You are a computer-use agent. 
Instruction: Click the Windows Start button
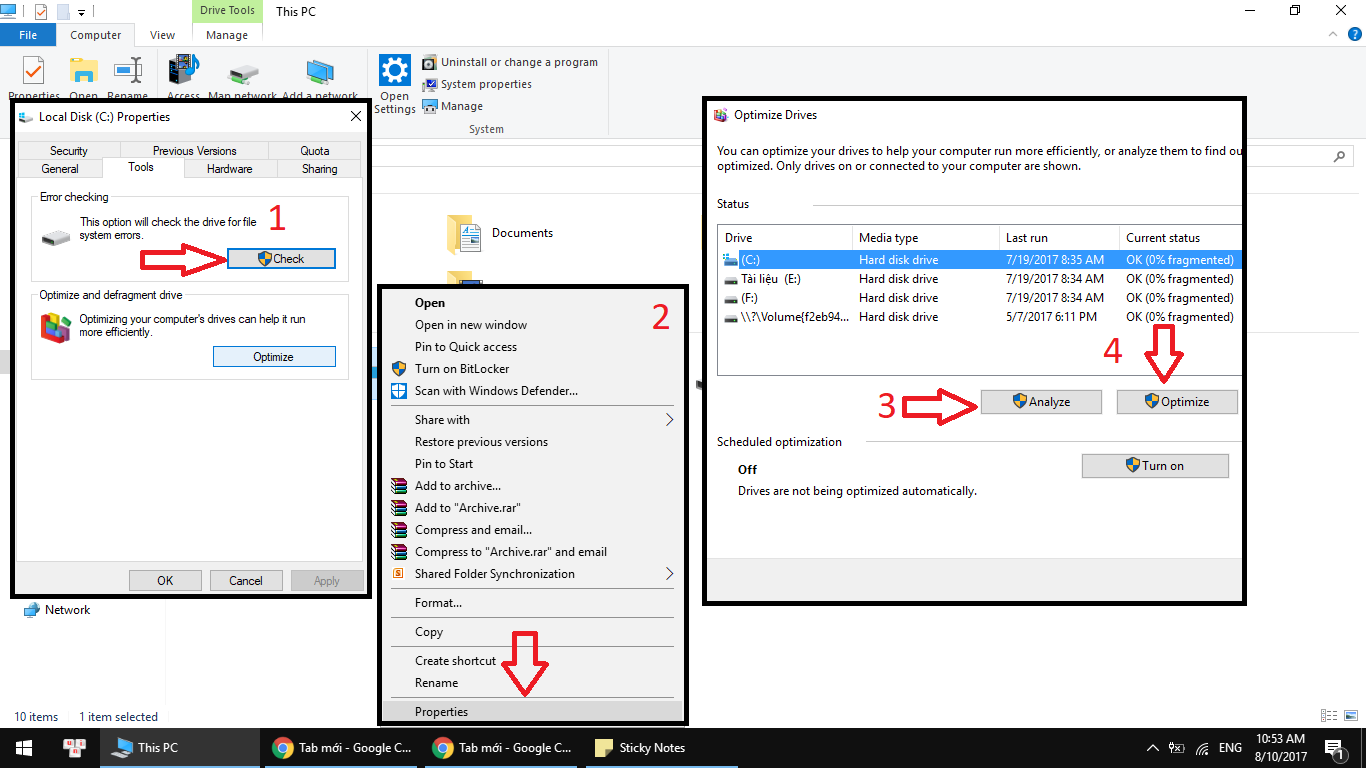point(24,747)
